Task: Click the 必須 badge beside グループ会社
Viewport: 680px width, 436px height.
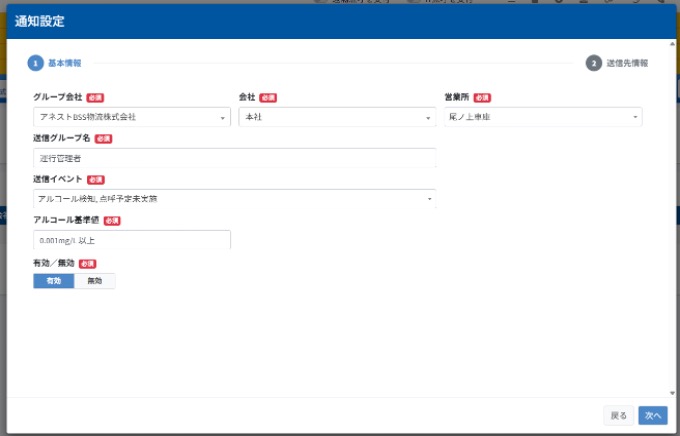Action: [x=95, y=98]
